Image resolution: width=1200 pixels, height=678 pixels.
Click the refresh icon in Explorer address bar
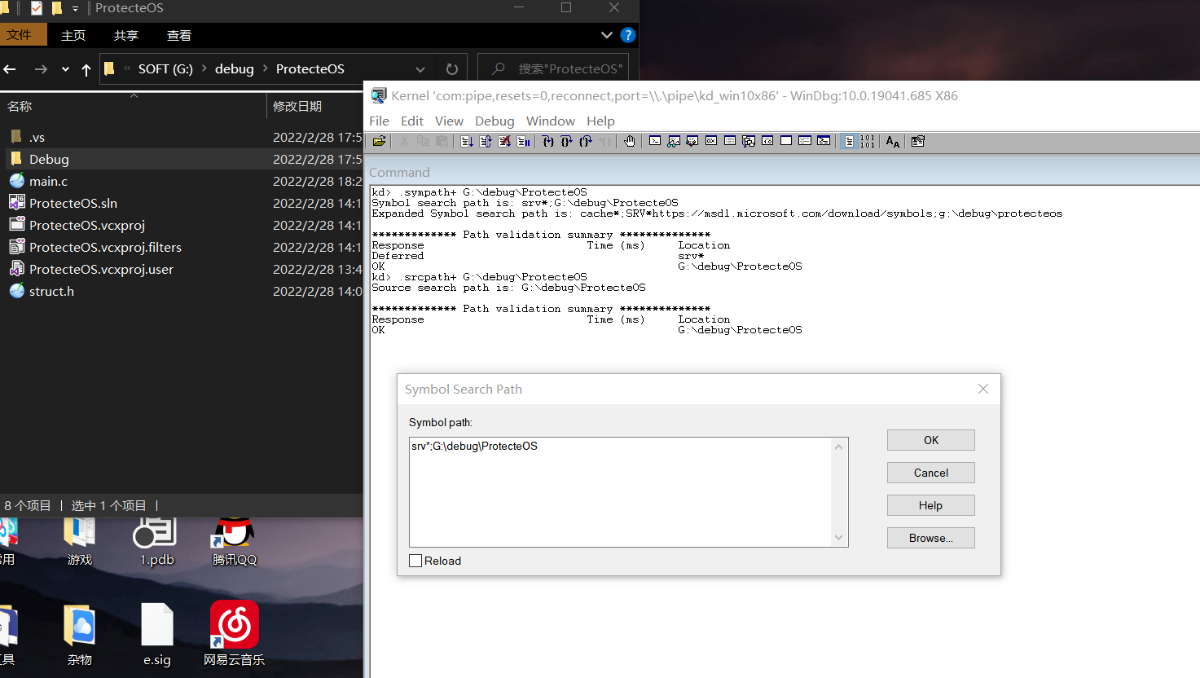451,69
